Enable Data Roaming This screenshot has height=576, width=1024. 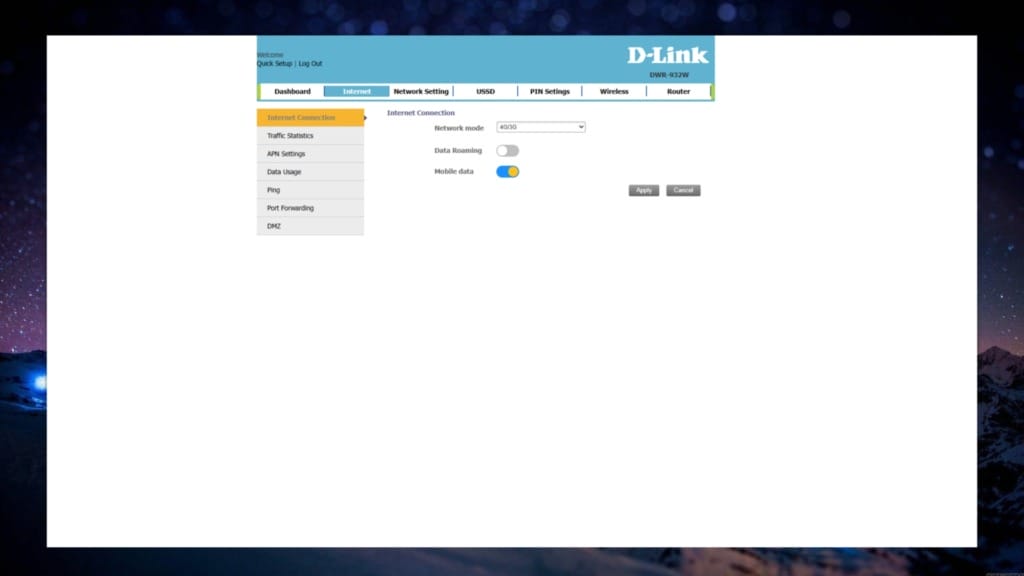[507, 149]
